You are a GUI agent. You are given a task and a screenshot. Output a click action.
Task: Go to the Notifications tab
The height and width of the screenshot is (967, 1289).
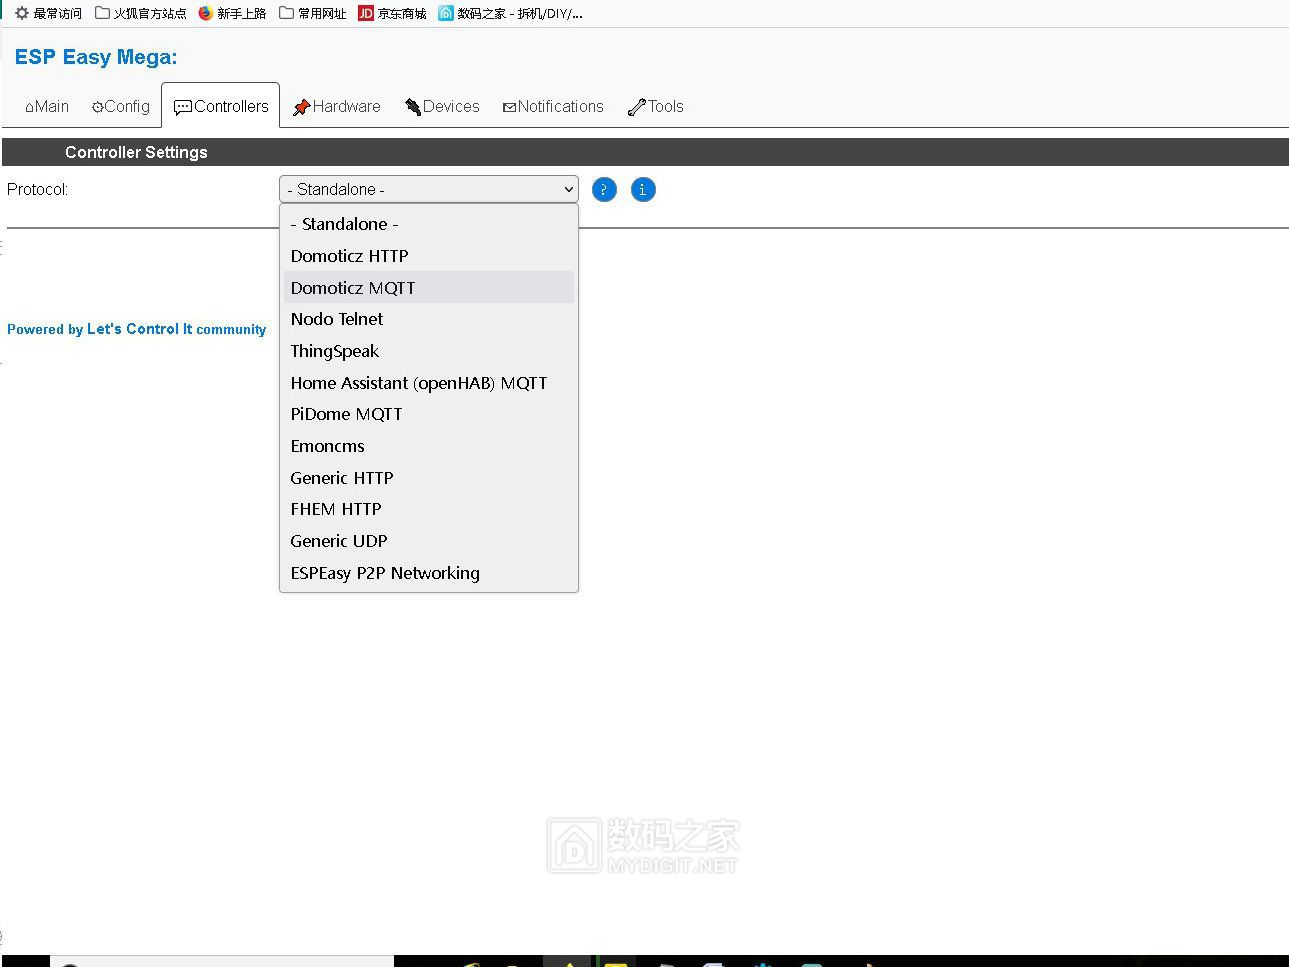[553, 107]
